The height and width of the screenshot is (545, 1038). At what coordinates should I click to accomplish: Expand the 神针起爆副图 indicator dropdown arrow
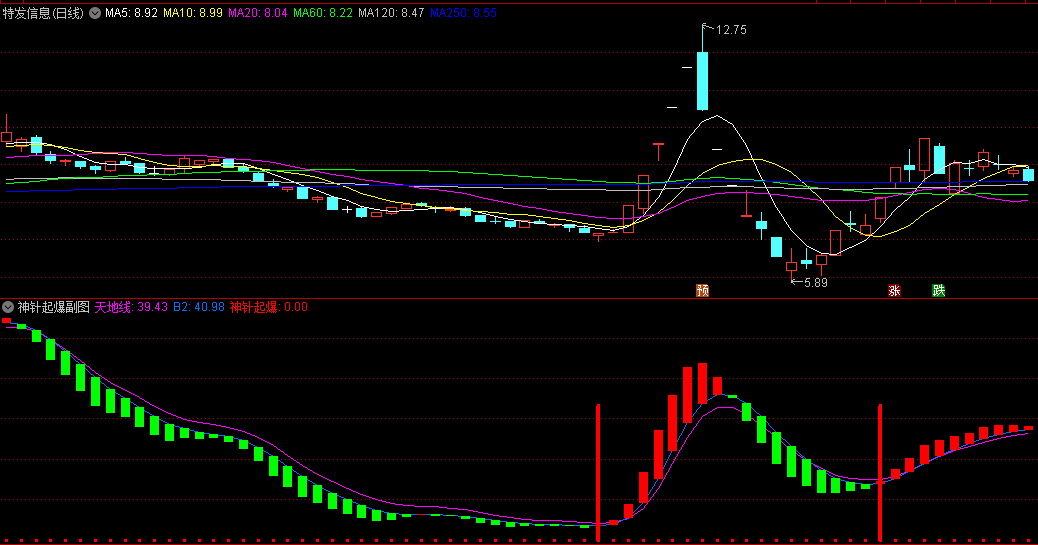coord(8,307)
